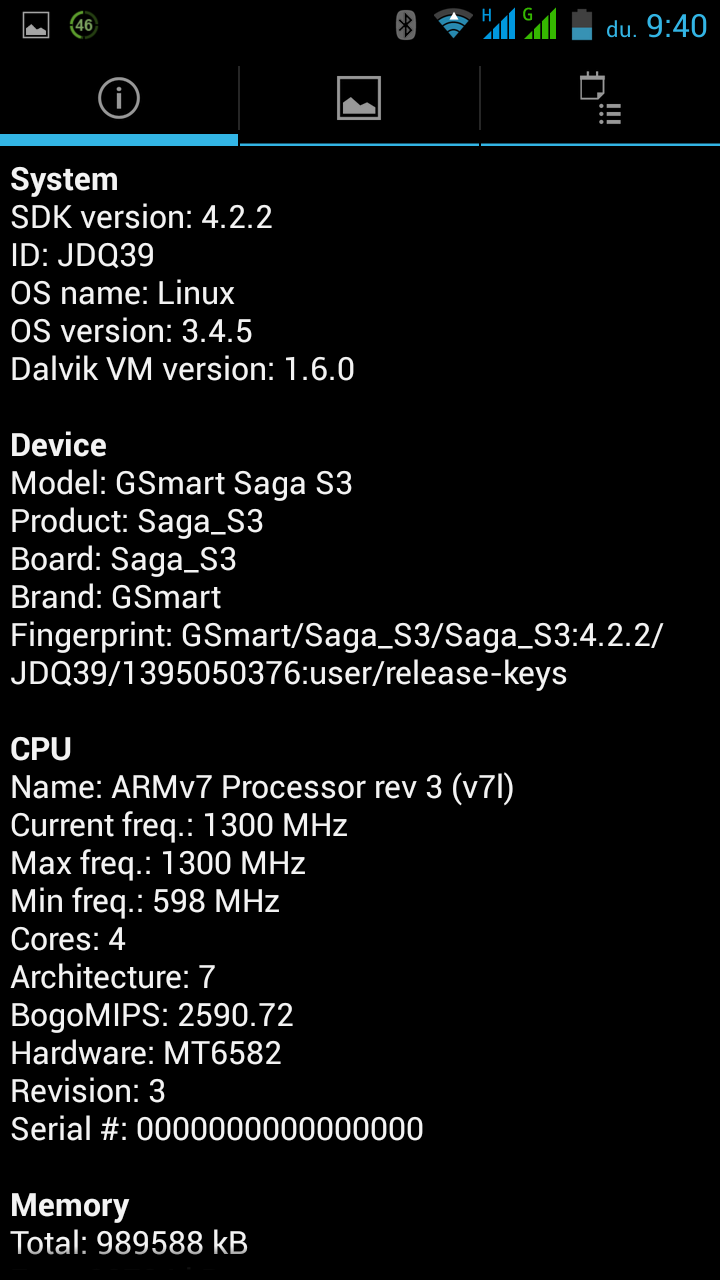Tap the battery level icon

coord(582,25)
